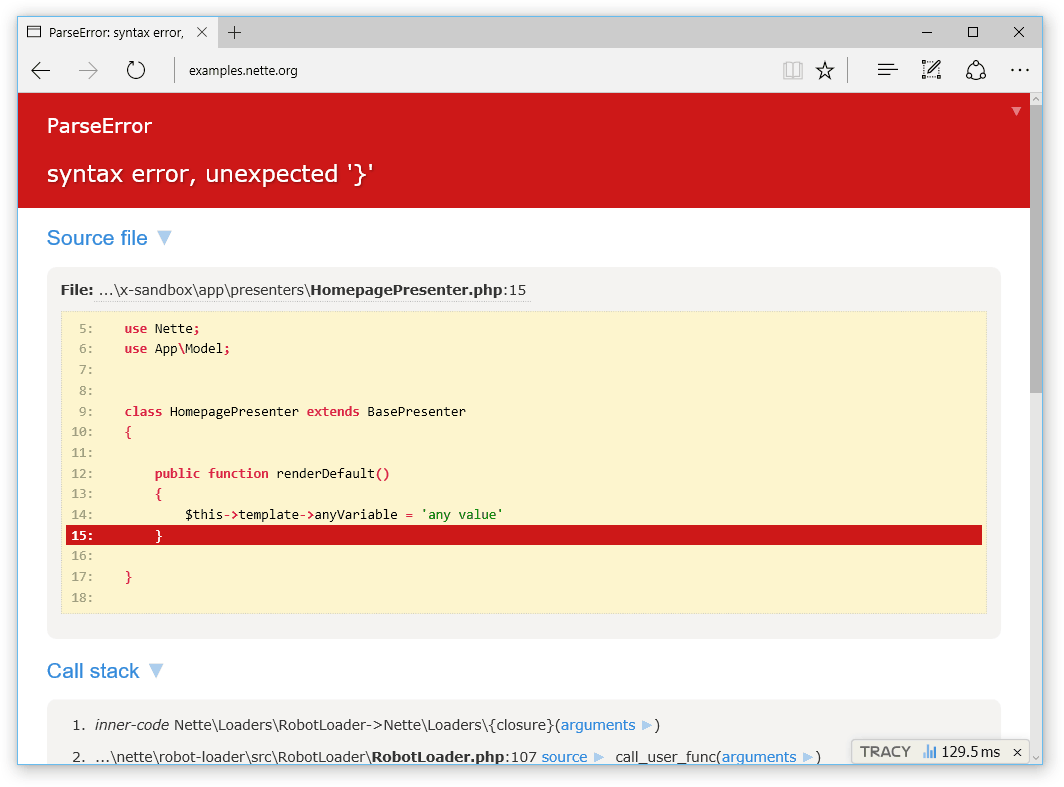Add this page to Favorites
The height and width of the screenshot is (787, 1064).
pyautogui.click(x=825, y=70)
